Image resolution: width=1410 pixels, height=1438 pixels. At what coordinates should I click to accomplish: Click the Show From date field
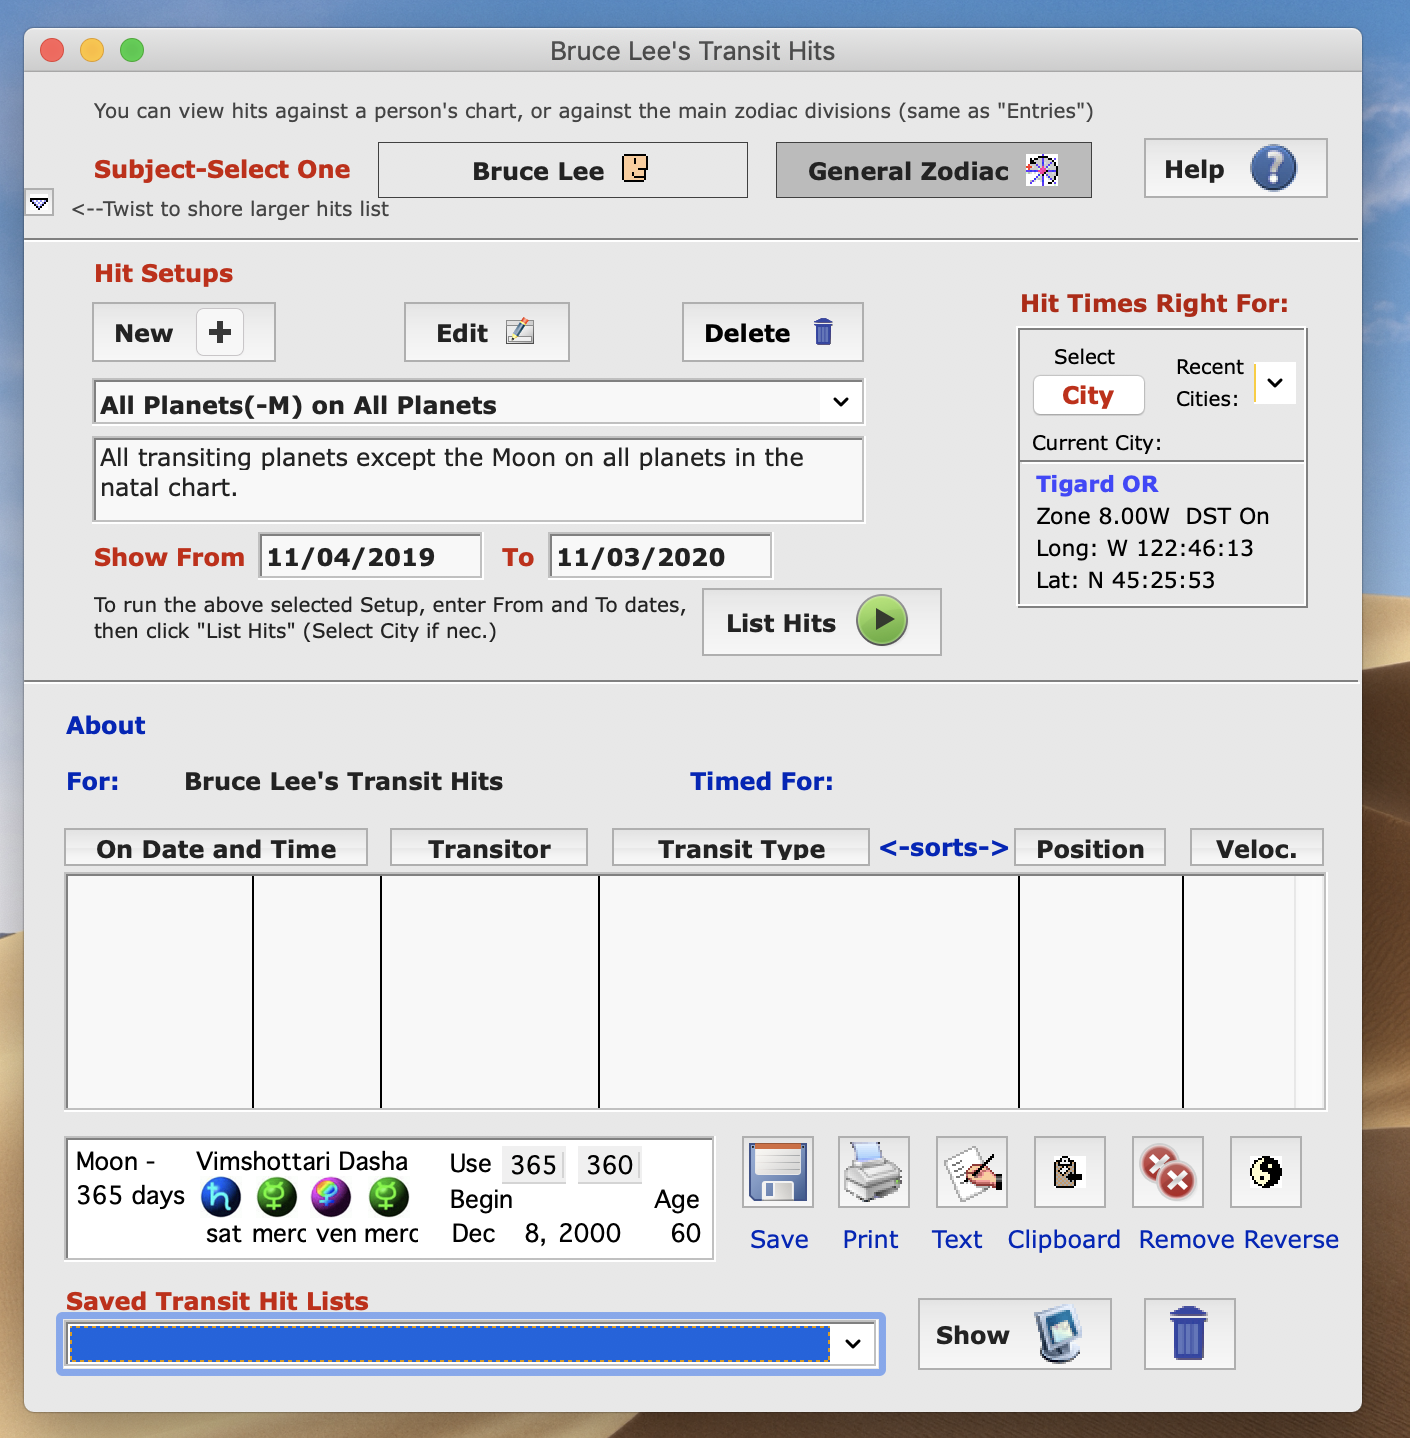[370, 557]
